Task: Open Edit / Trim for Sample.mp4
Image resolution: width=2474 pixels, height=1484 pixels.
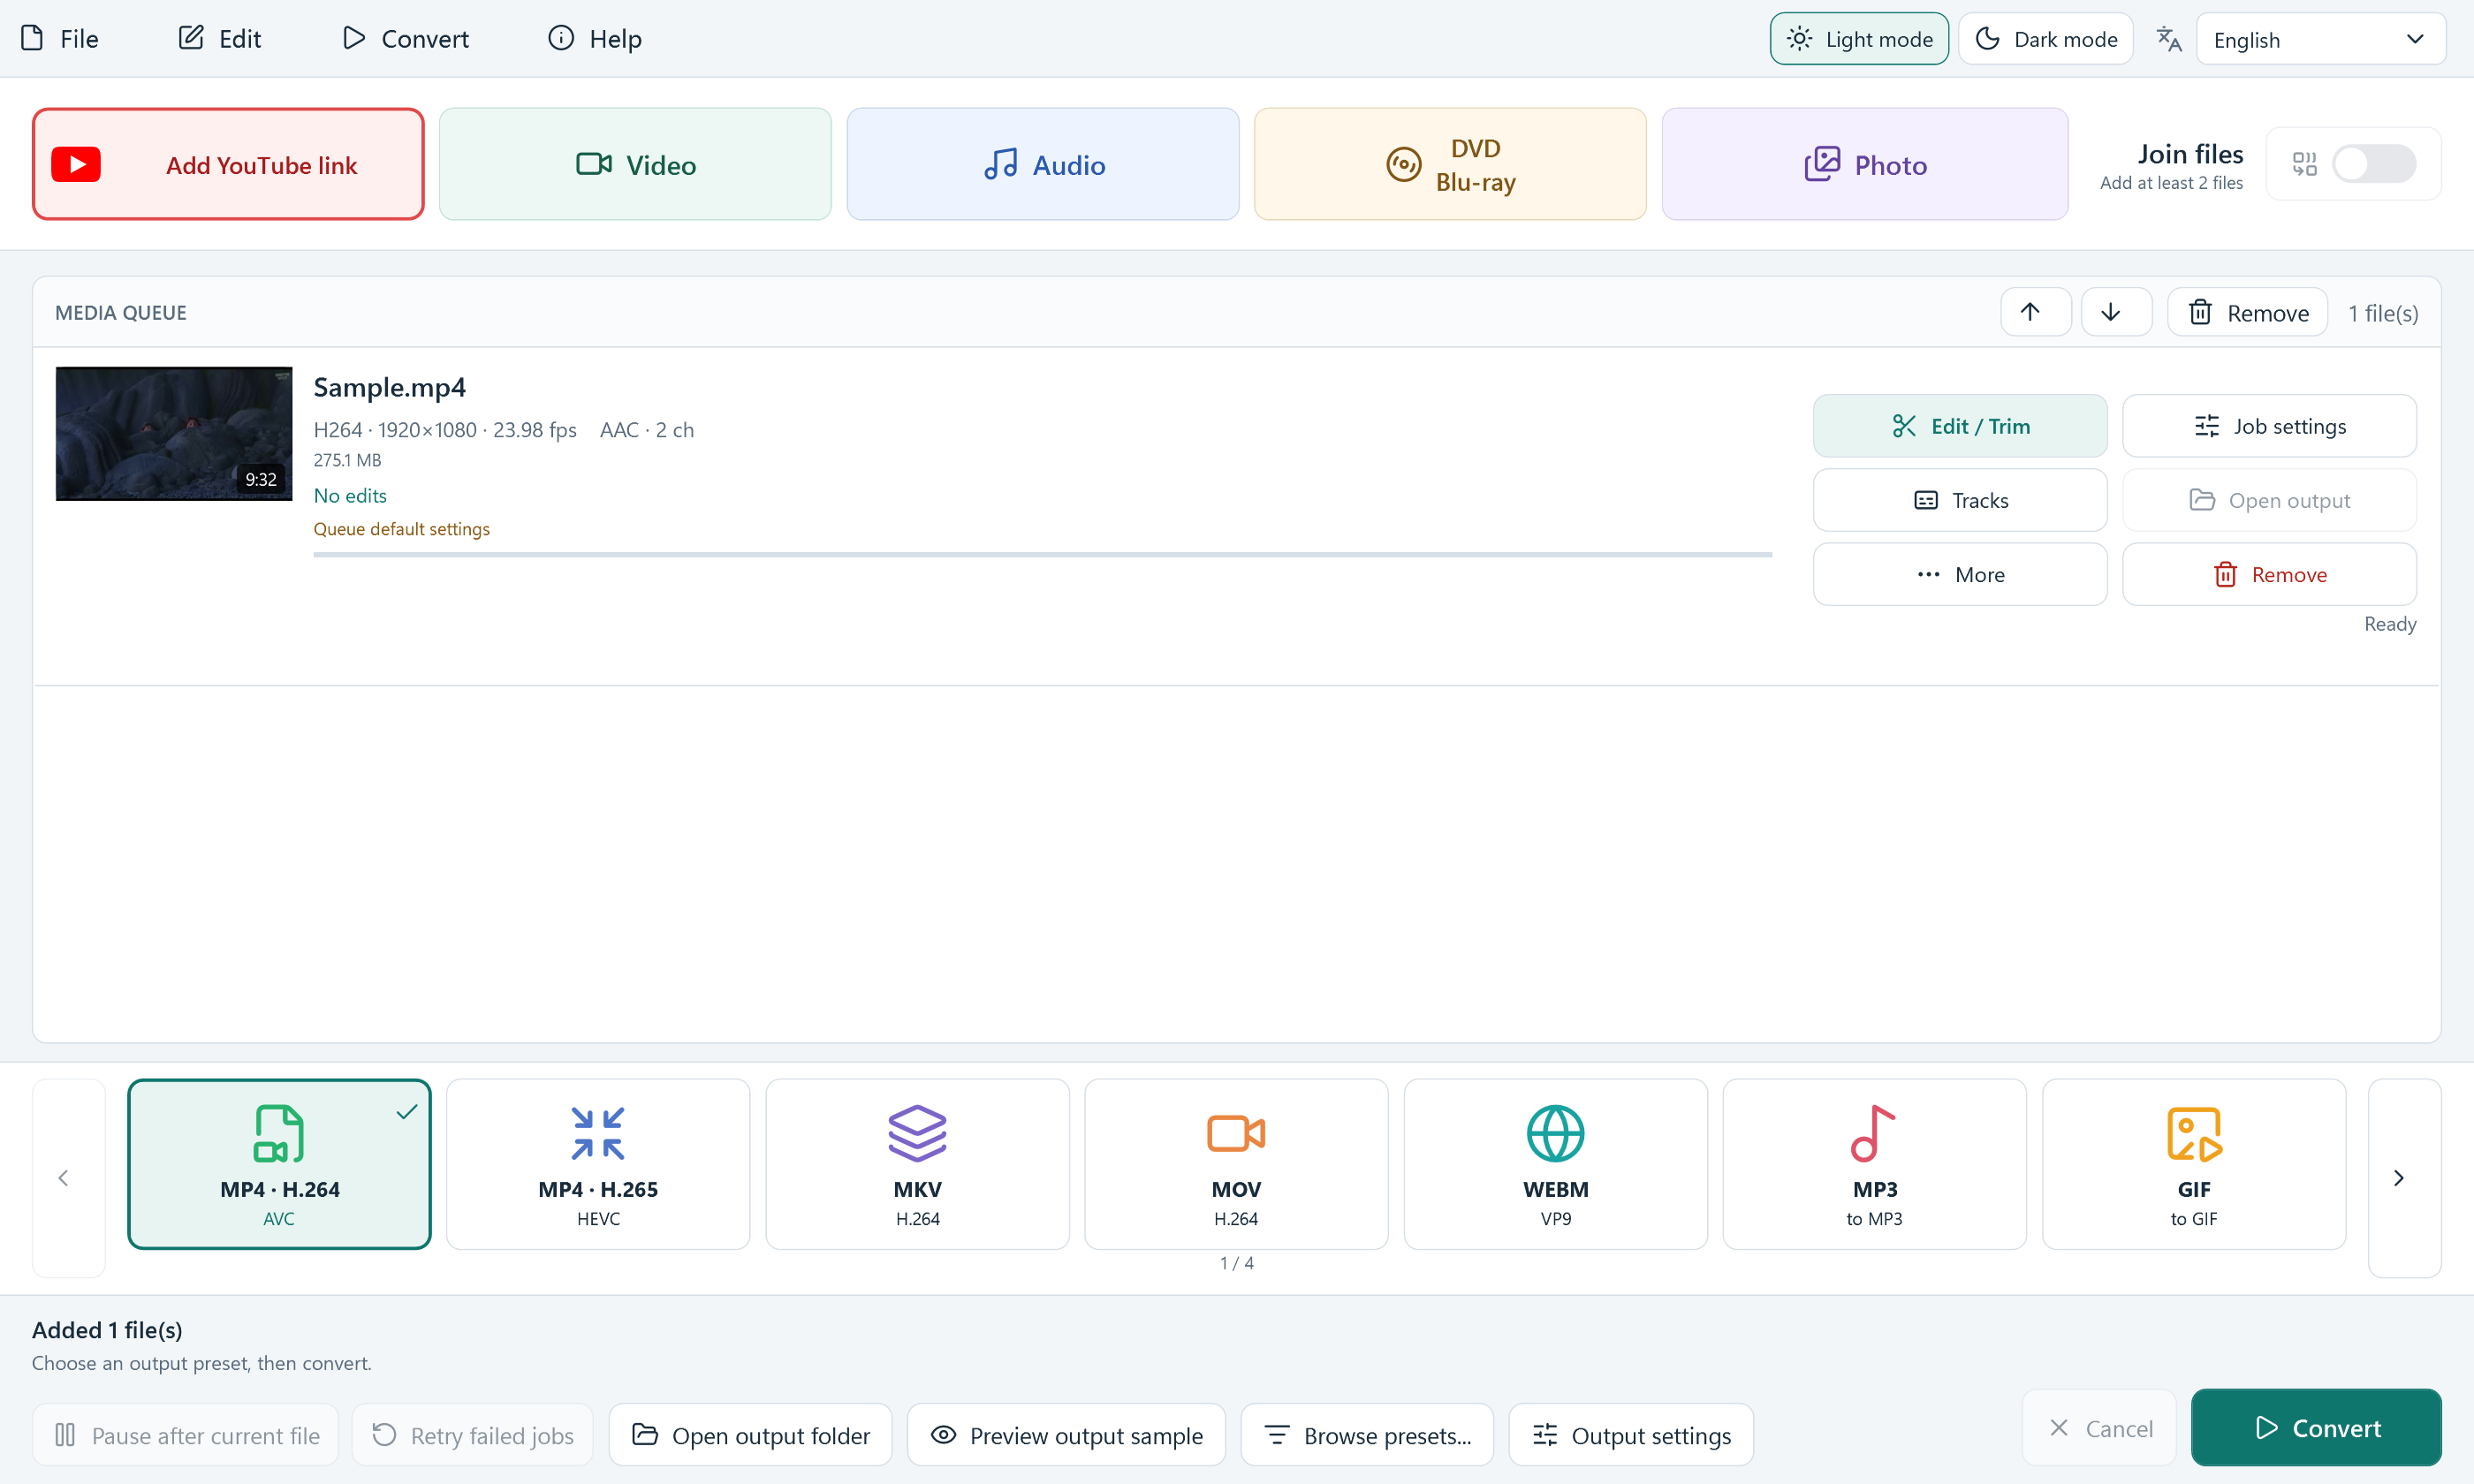Action: tap(1960, 426)
